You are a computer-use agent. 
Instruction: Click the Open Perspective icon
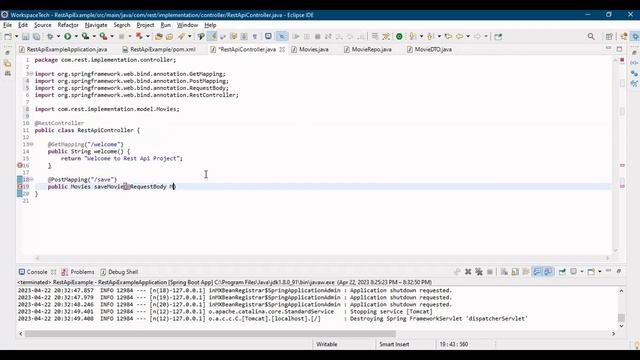(609, 36)
